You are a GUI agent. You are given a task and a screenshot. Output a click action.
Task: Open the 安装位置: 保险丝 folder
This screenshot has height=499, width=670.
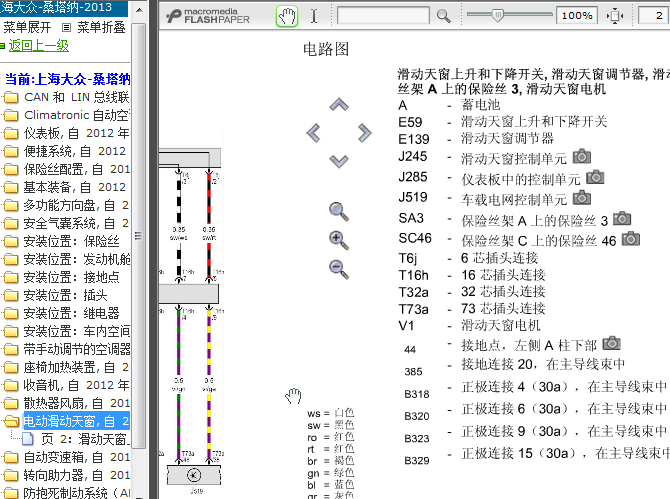61,241
